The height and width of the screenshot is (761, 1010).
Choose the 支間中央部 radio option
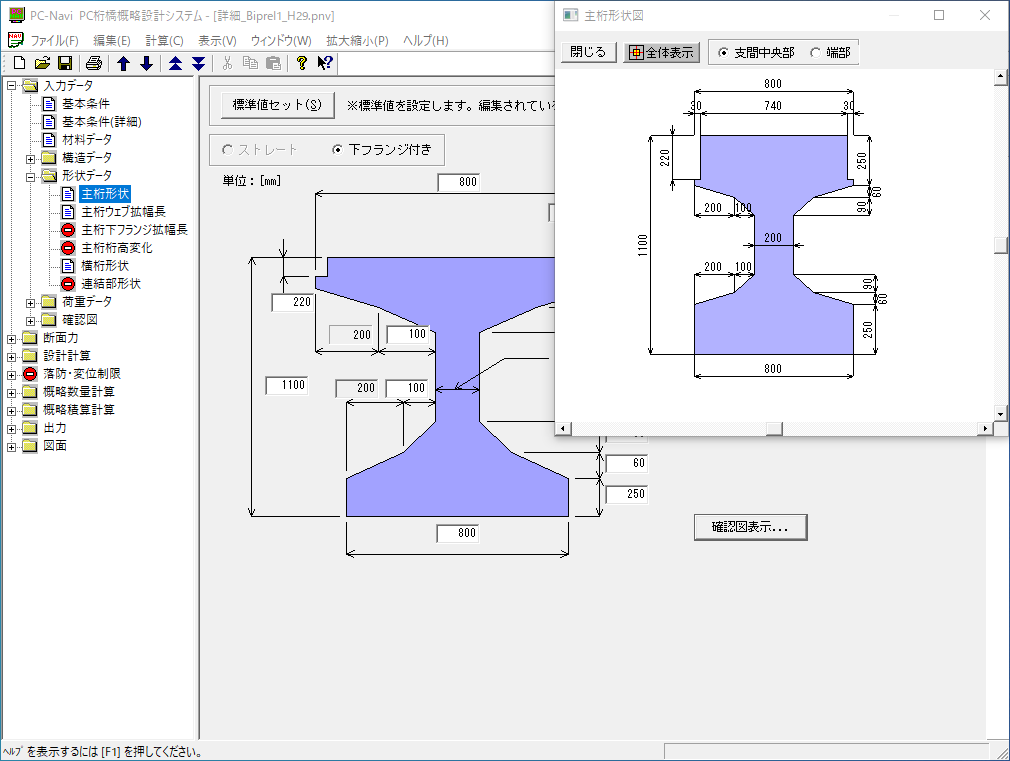point(724,53)
